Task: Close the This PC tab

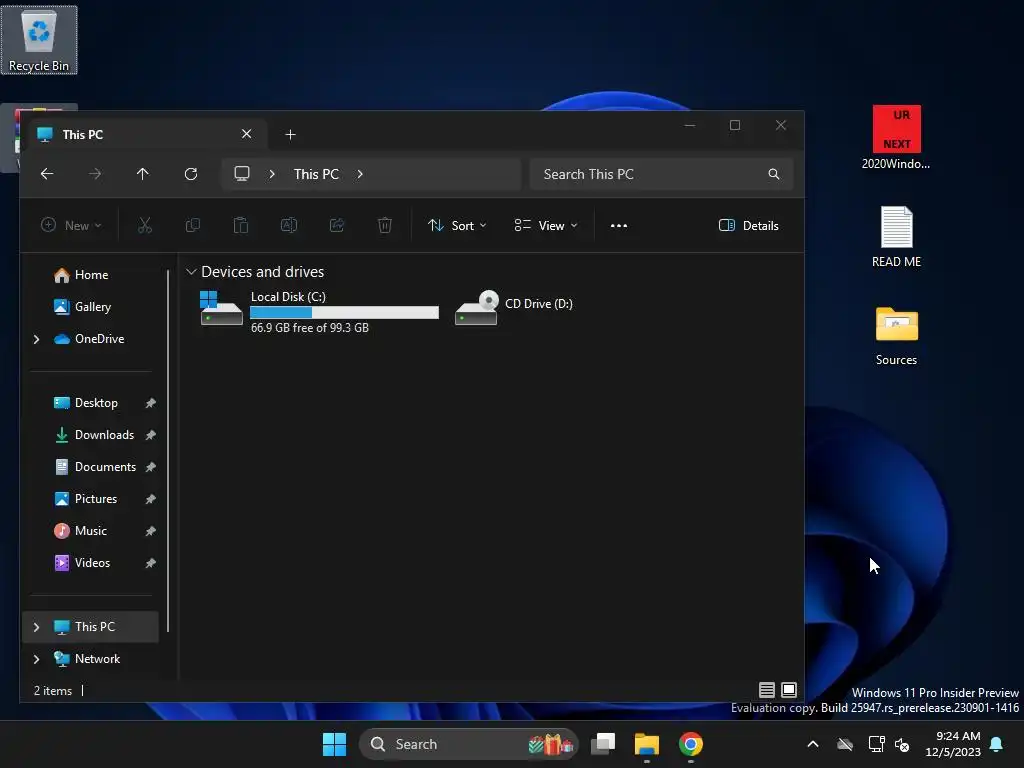Action: click(x=246, y=134)
